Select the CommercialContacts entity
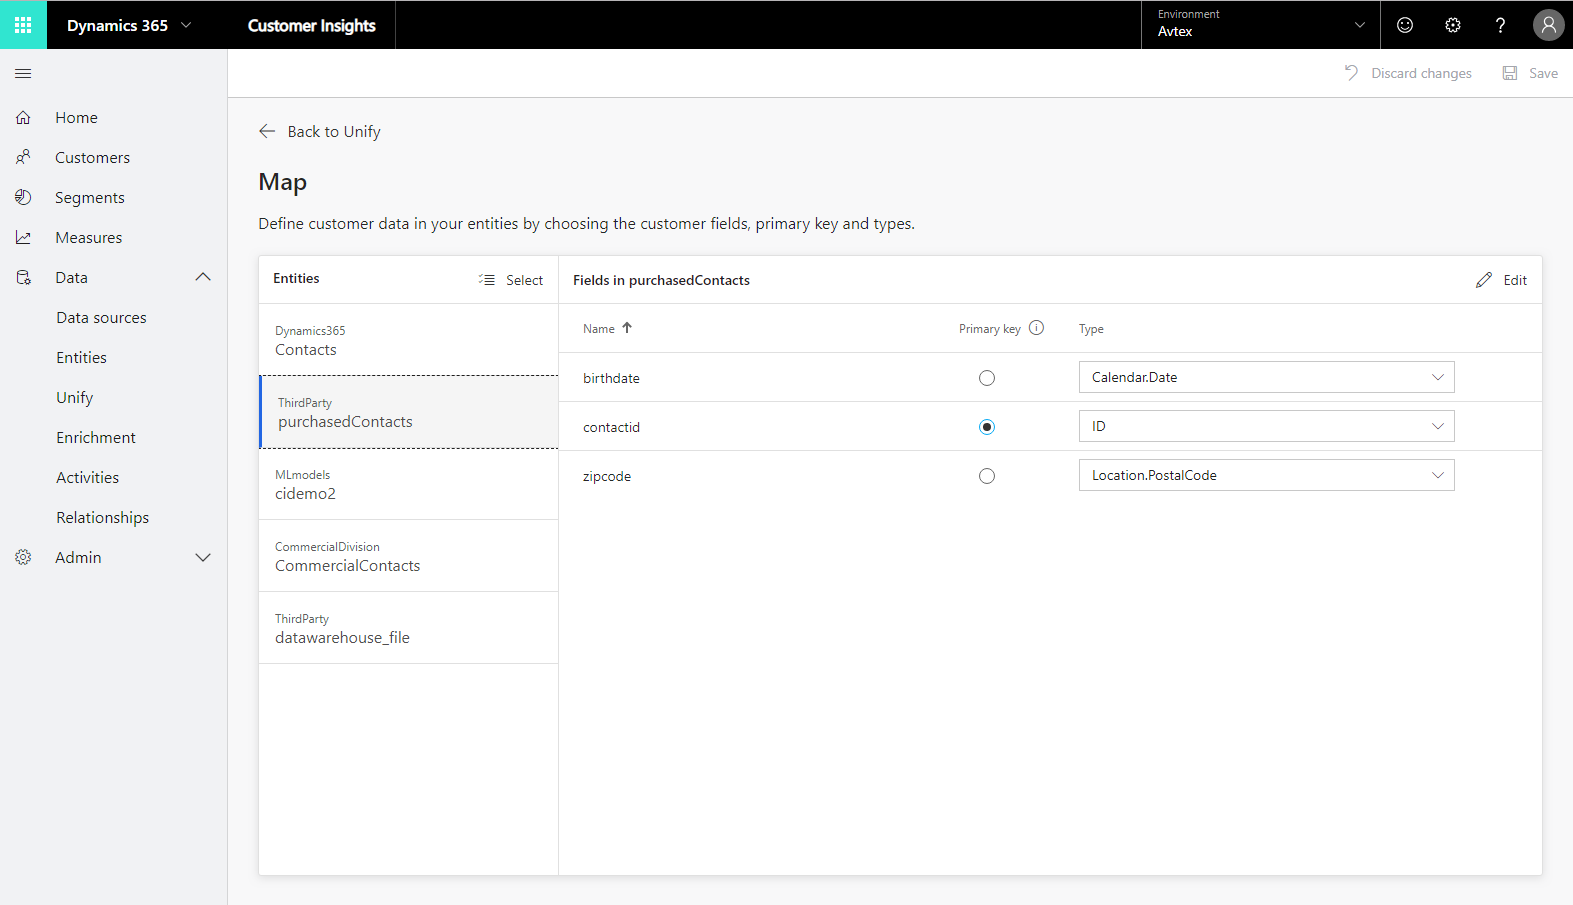The width and height of the screenshot is (1573, 905). point(408,556)
